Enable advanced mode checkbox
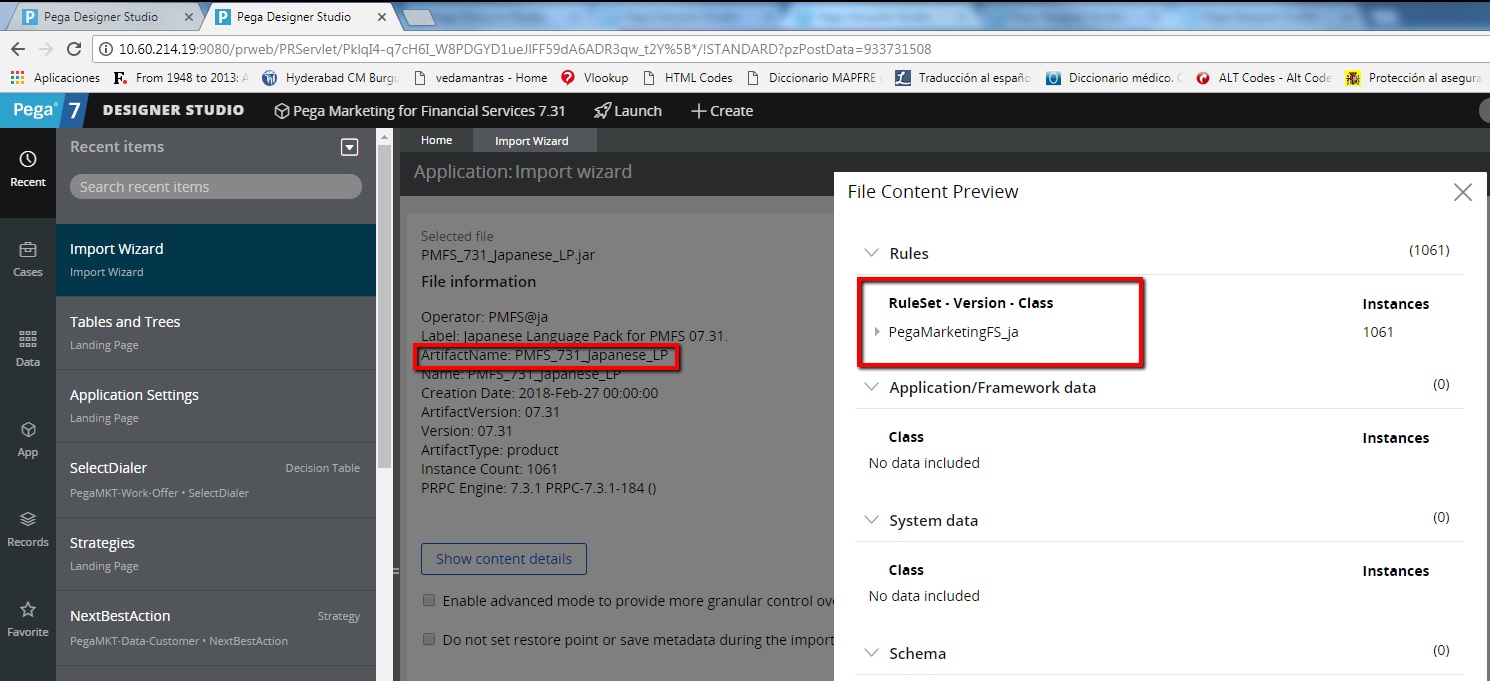Image resolution: width=1490 pixels, height=681 pixels. point(429,601)
